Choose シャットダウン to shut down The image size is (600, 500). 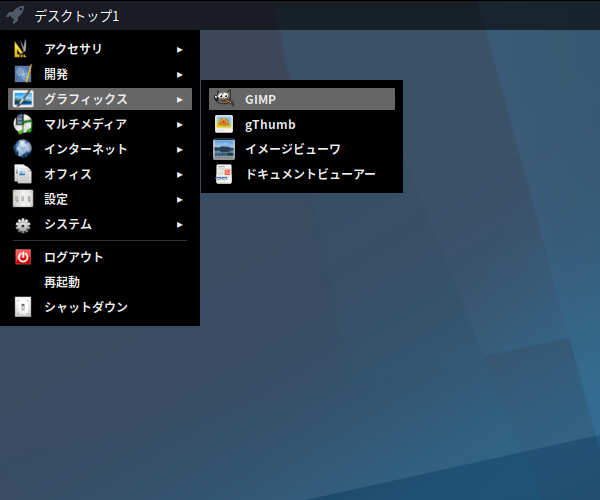(x=100, y=307)
